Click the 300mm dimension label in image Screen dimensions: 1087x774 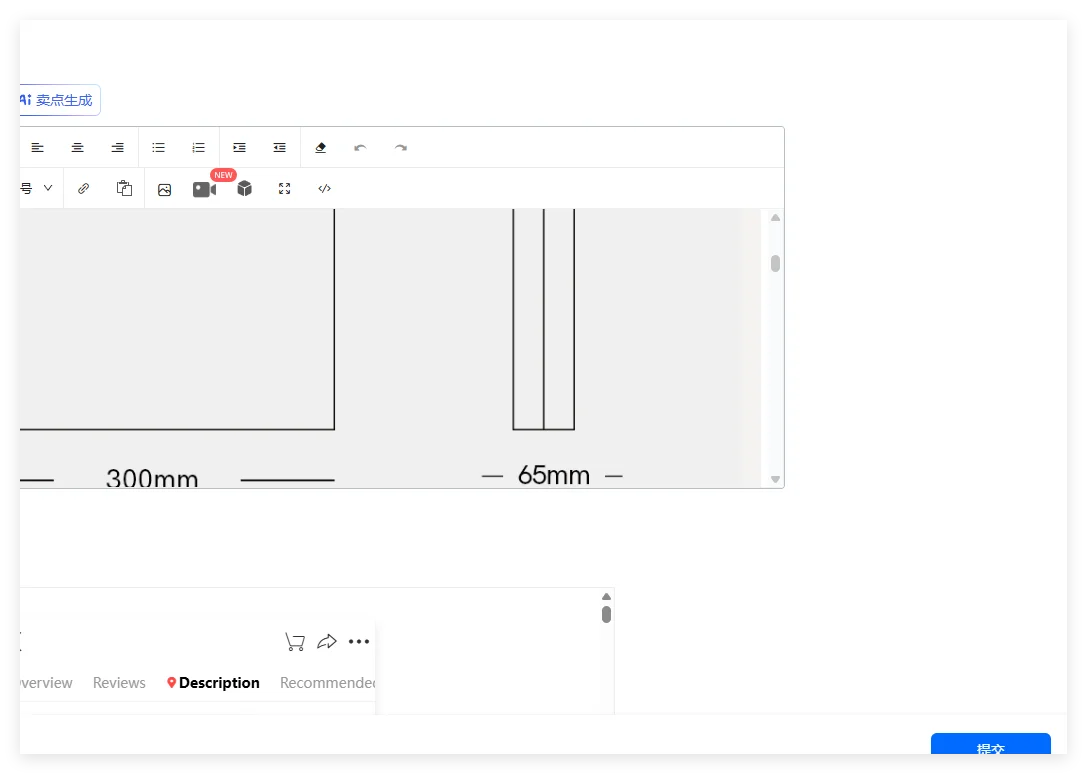152,478
